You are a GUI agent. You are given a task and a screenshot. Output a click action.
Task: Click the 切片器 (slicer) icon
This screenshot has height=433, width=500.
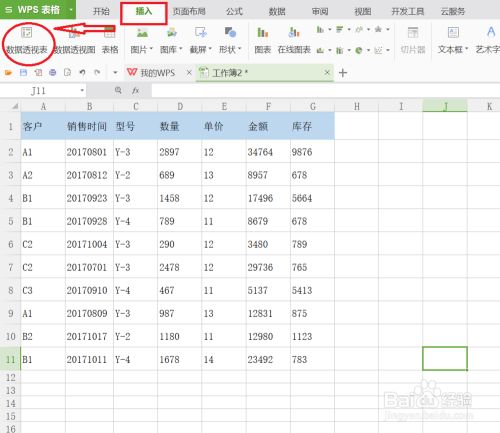[x=413, y=33]
